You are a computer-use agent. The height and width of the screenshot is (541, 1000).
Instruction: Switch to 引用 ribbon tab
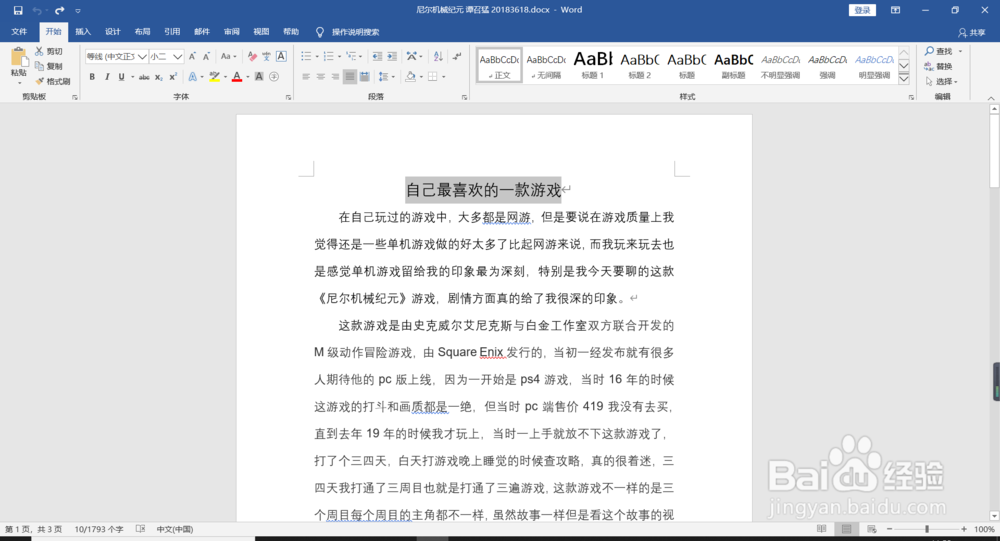pos(172,31)
